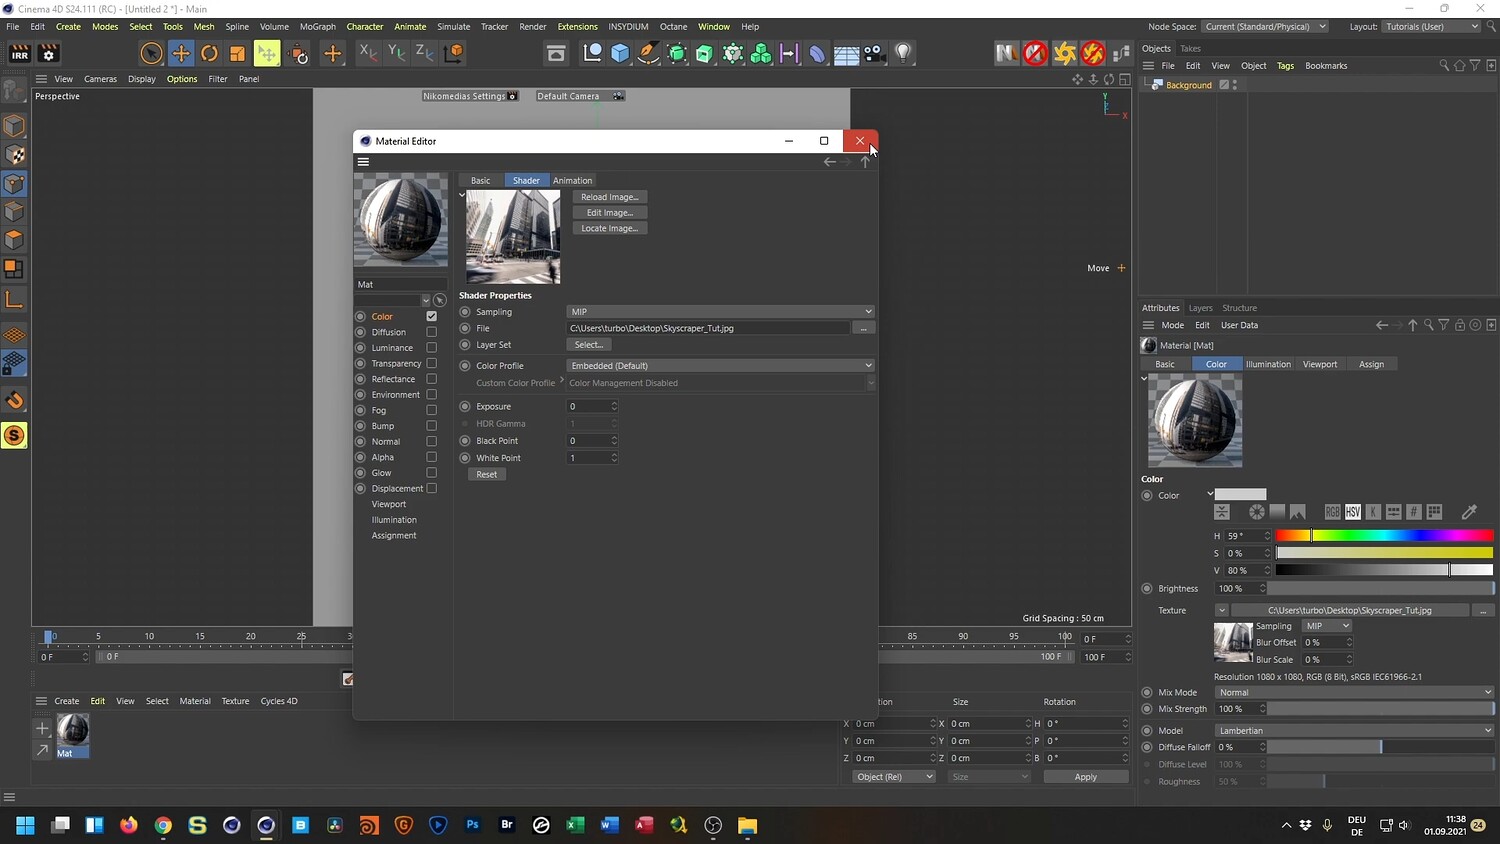Click the Edit Image button
This screenshot has height=844, width=1500.
pyautogui.click(x=610, y=213)
